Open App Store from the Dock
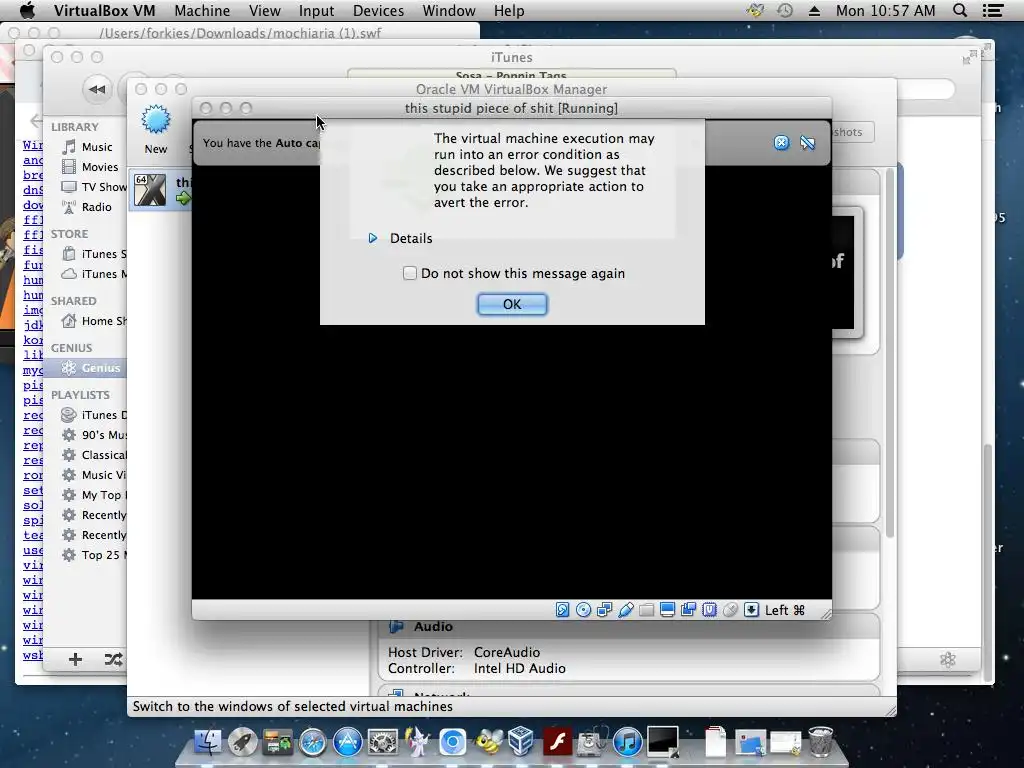The image size is (1024, 768). pyautogui.click(x=348, y=743)
